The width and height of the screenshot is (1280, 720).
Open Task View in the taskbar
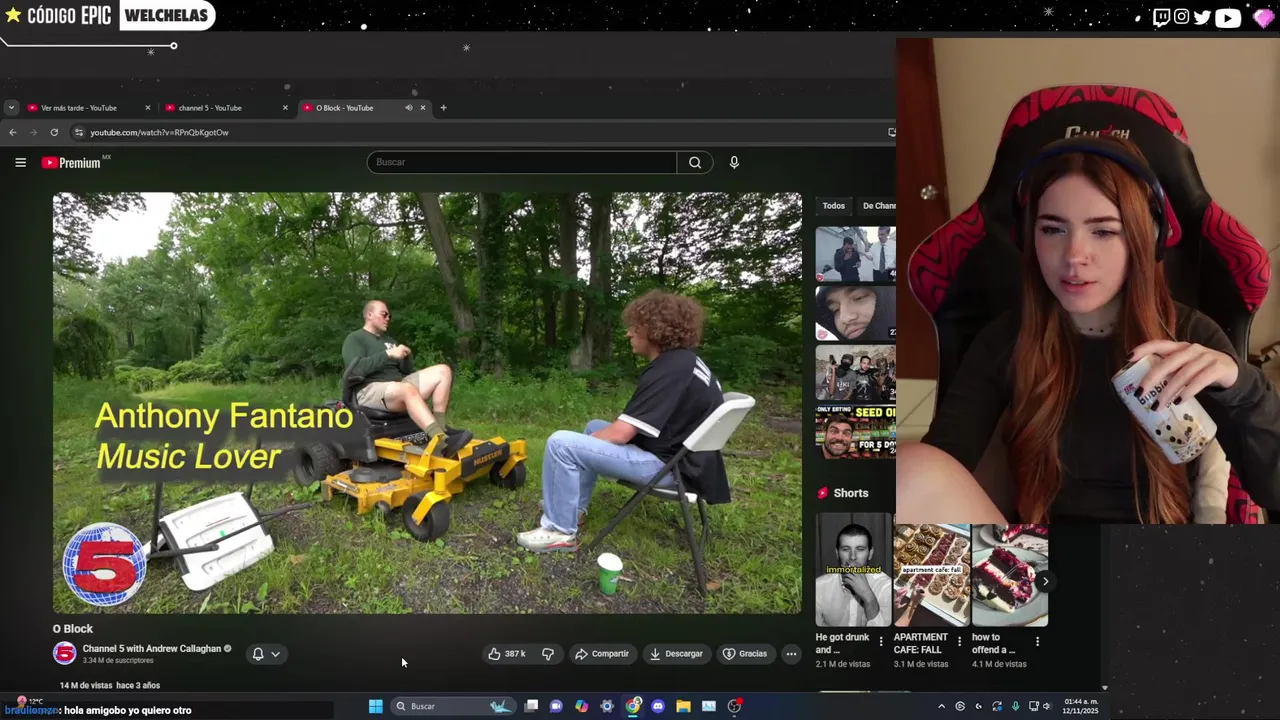pyautogui.click(x=531, y=706)
